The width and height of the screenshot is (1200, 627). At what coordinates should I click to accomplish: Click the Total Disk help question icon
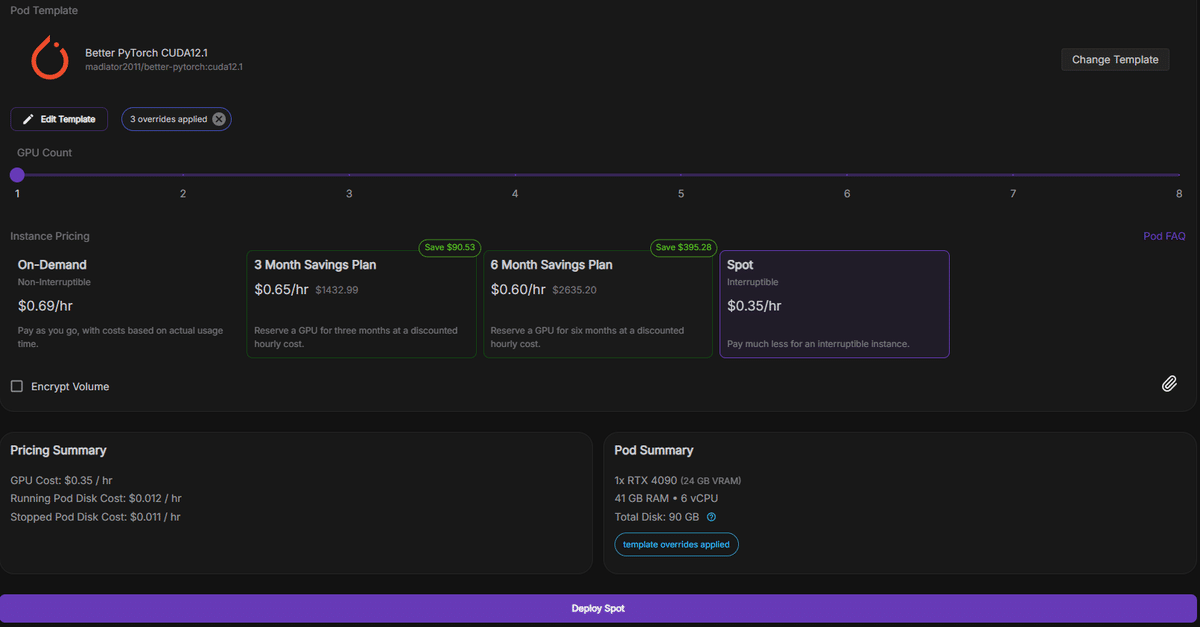(712, 517)
